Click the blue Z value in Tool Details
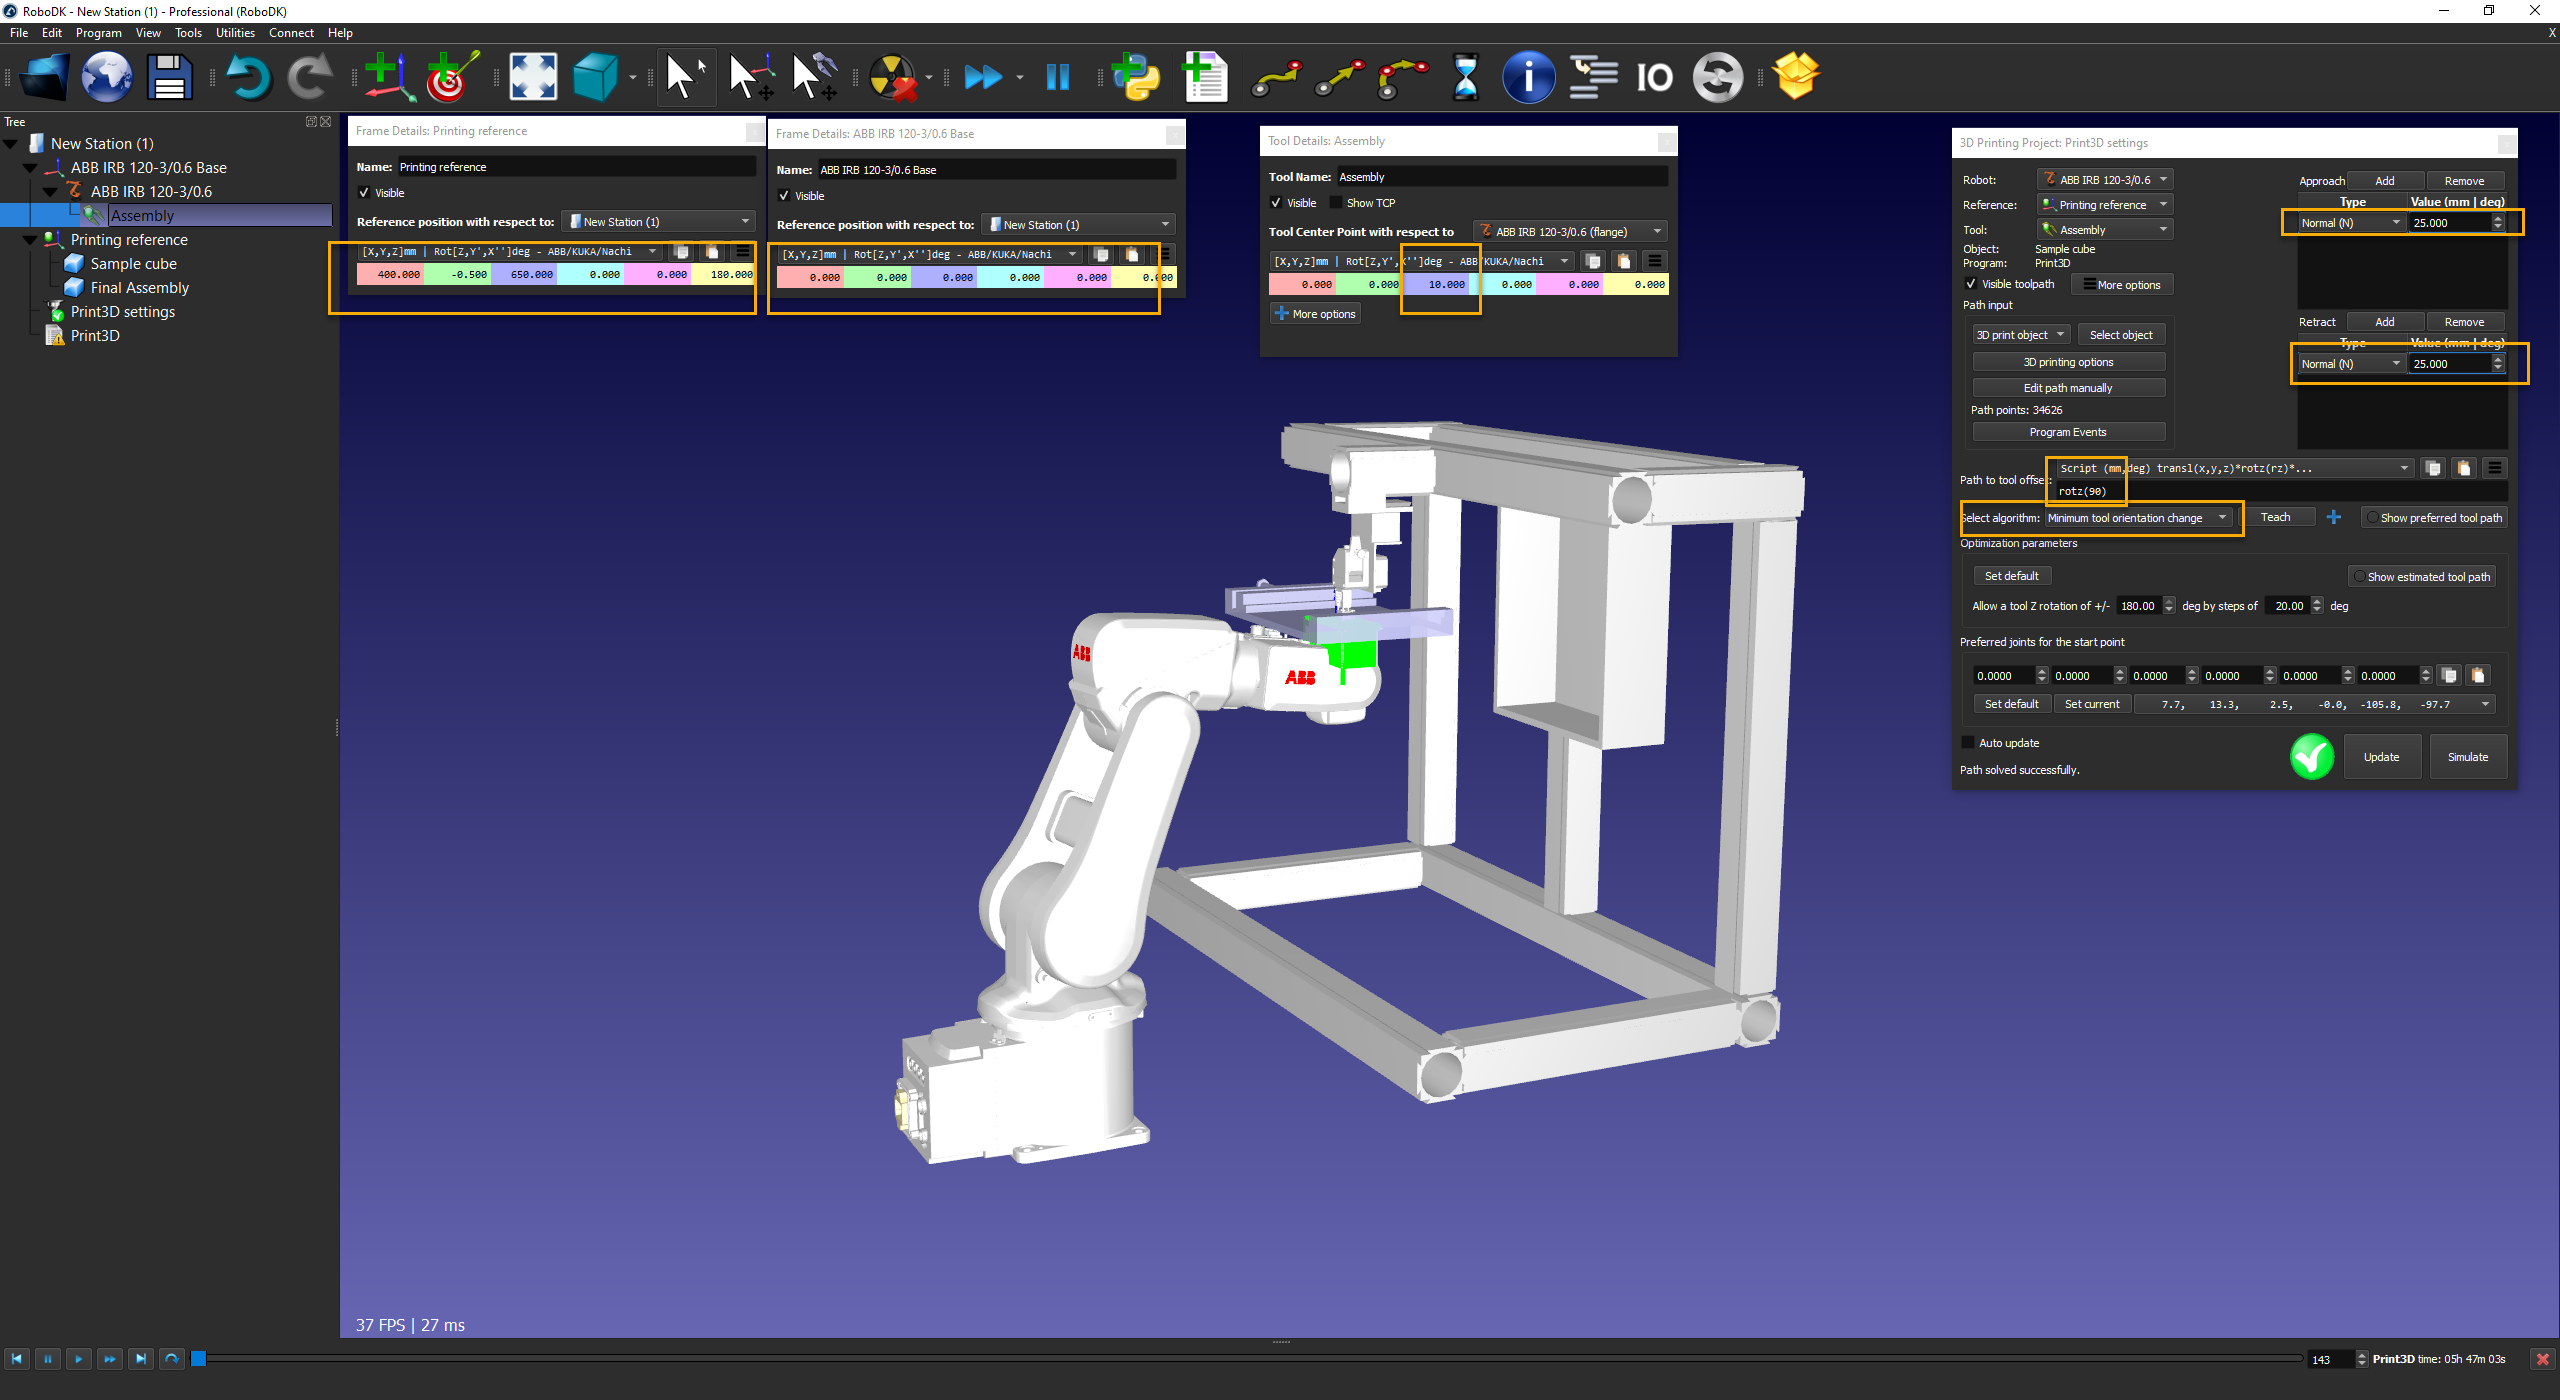The width and height of the screenshot is (2560, 1400). coord(1436,284)
